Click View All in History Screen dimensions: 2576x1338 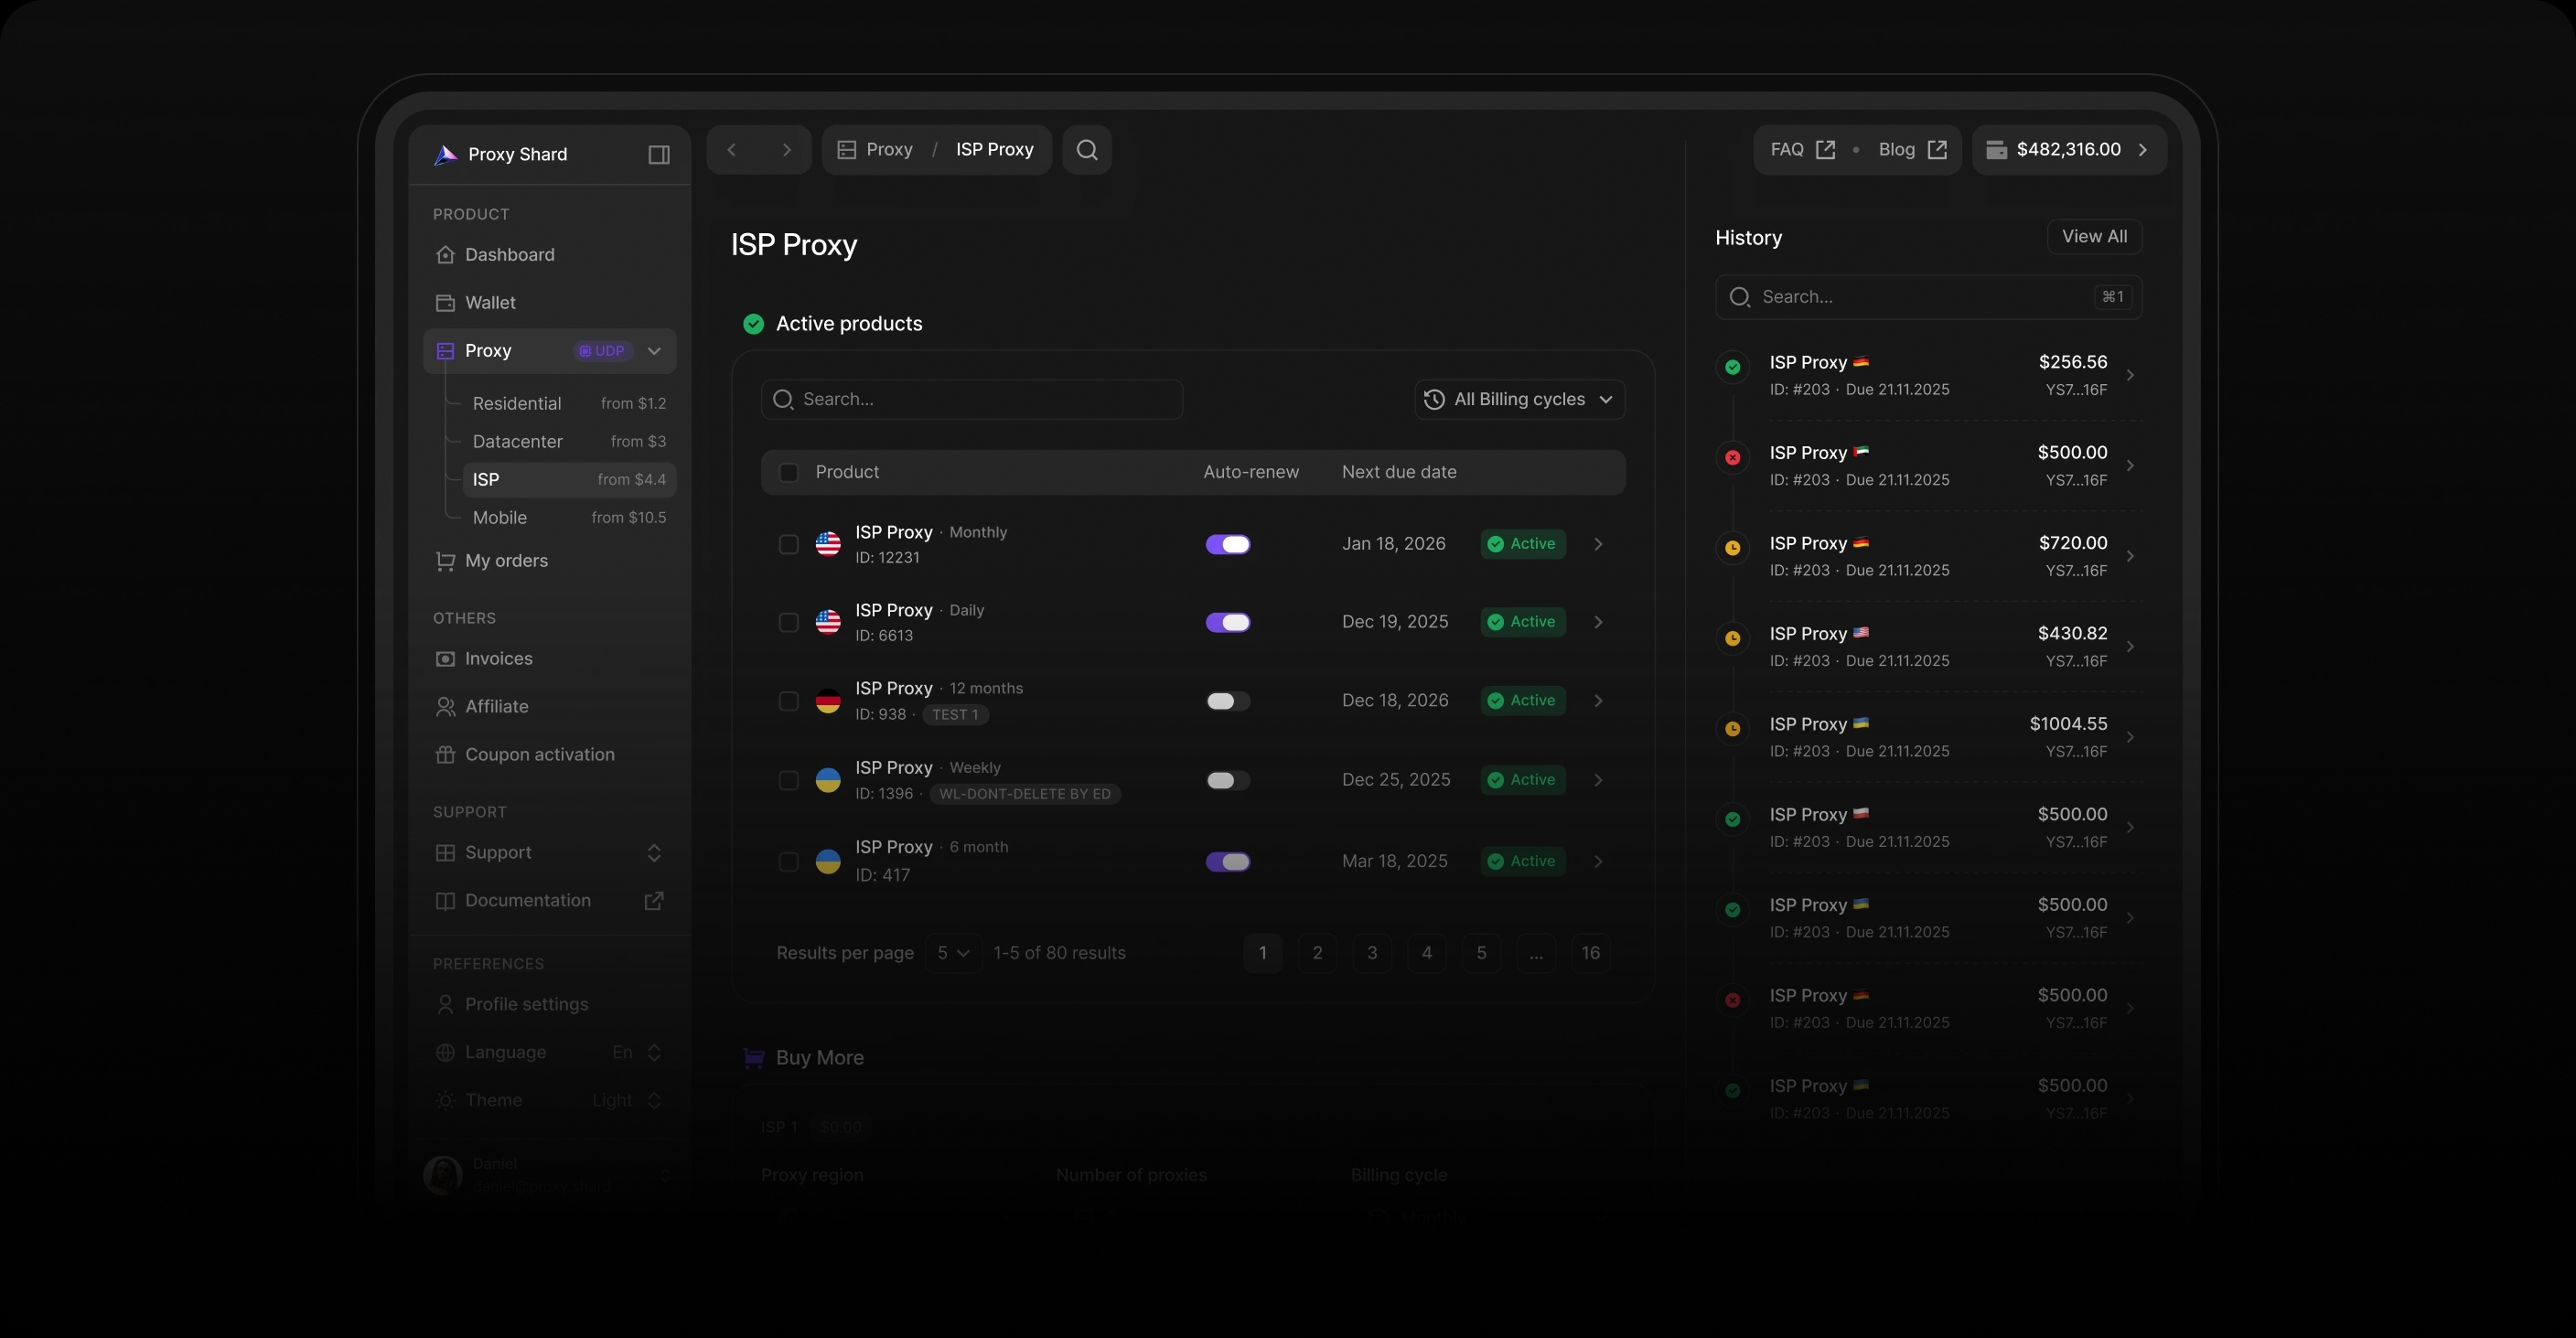tap(2094, 237)
